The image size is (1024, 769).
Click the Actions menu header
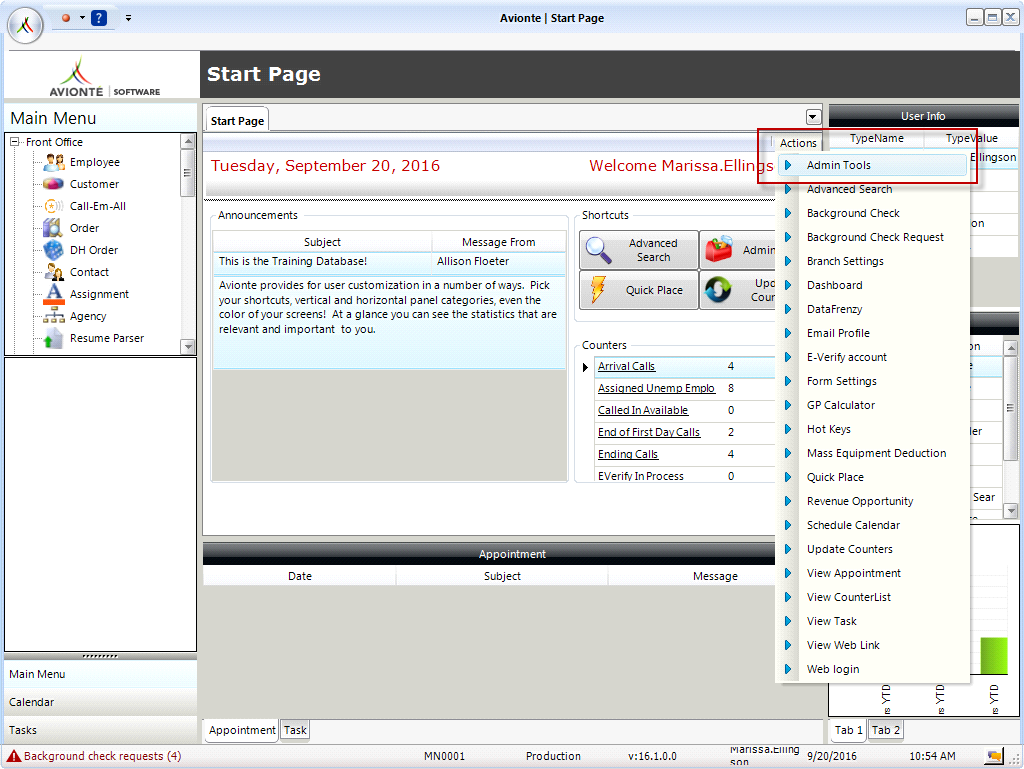tap(798, 143)
